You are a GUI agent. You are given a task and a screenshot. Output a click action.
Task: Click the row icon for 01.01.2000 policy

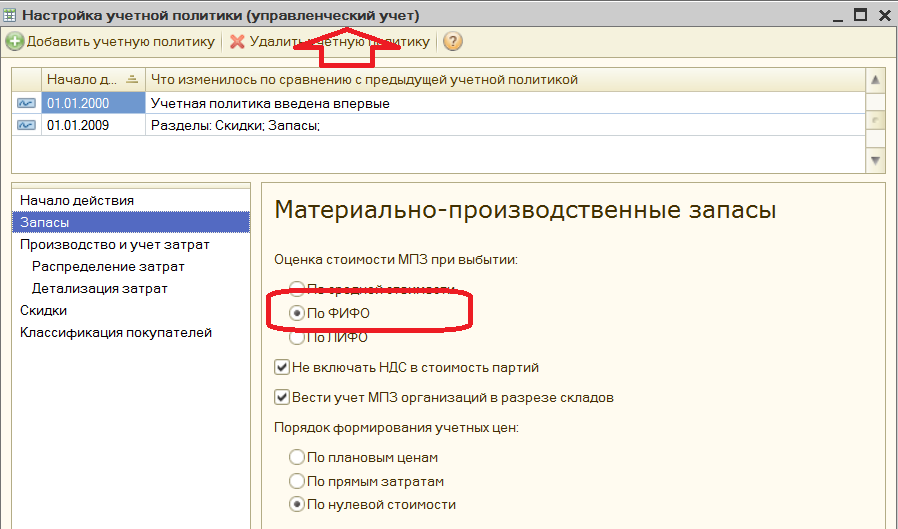[26, 103]
